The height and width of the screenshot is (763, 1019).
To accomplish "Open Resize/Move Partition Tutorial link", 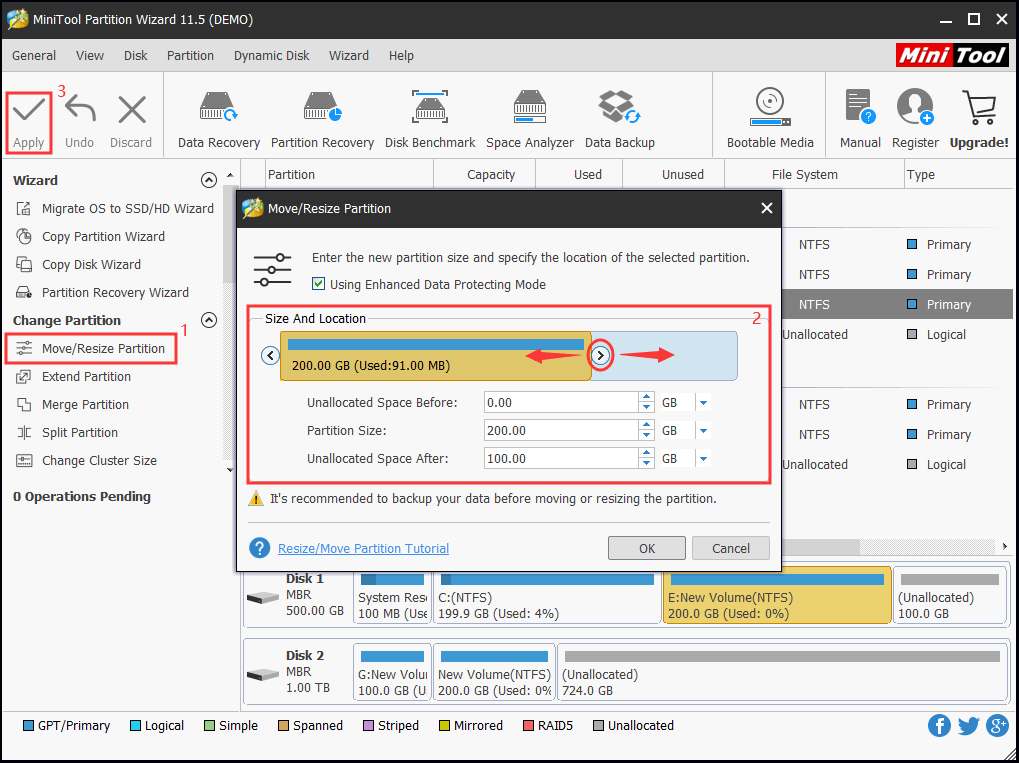I will tap(363, 549).
